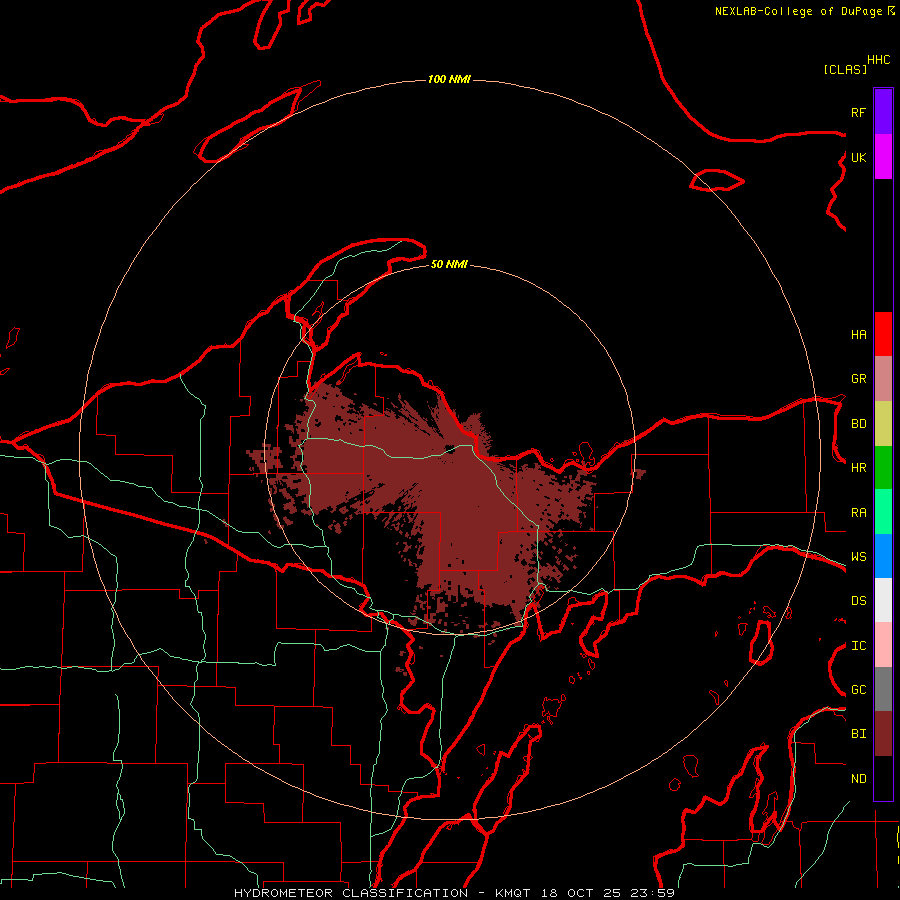Click the 23:59 timestamp

[x=655, y=893]
